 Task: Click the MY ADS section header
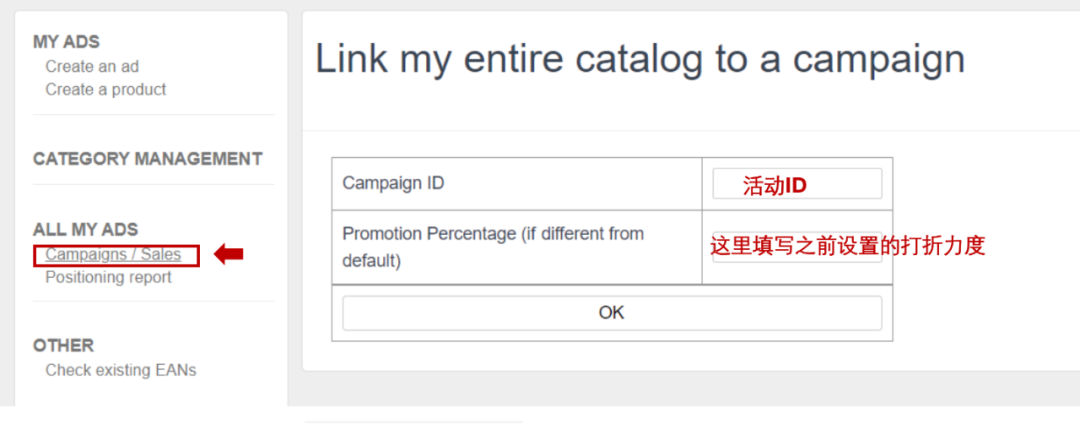[x=66, y=42]
